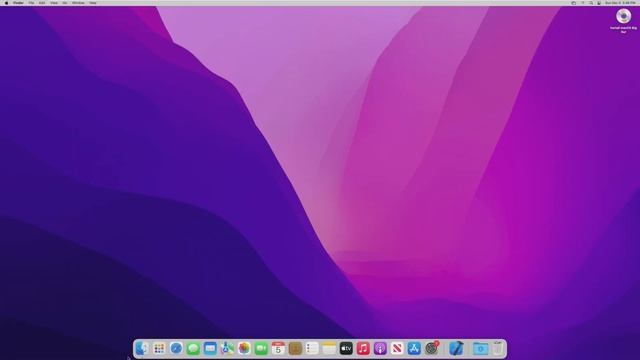The image size is (640, 360).
Task: Open the Apple menu
Action: pyautogui.click(x=6, y=3)
